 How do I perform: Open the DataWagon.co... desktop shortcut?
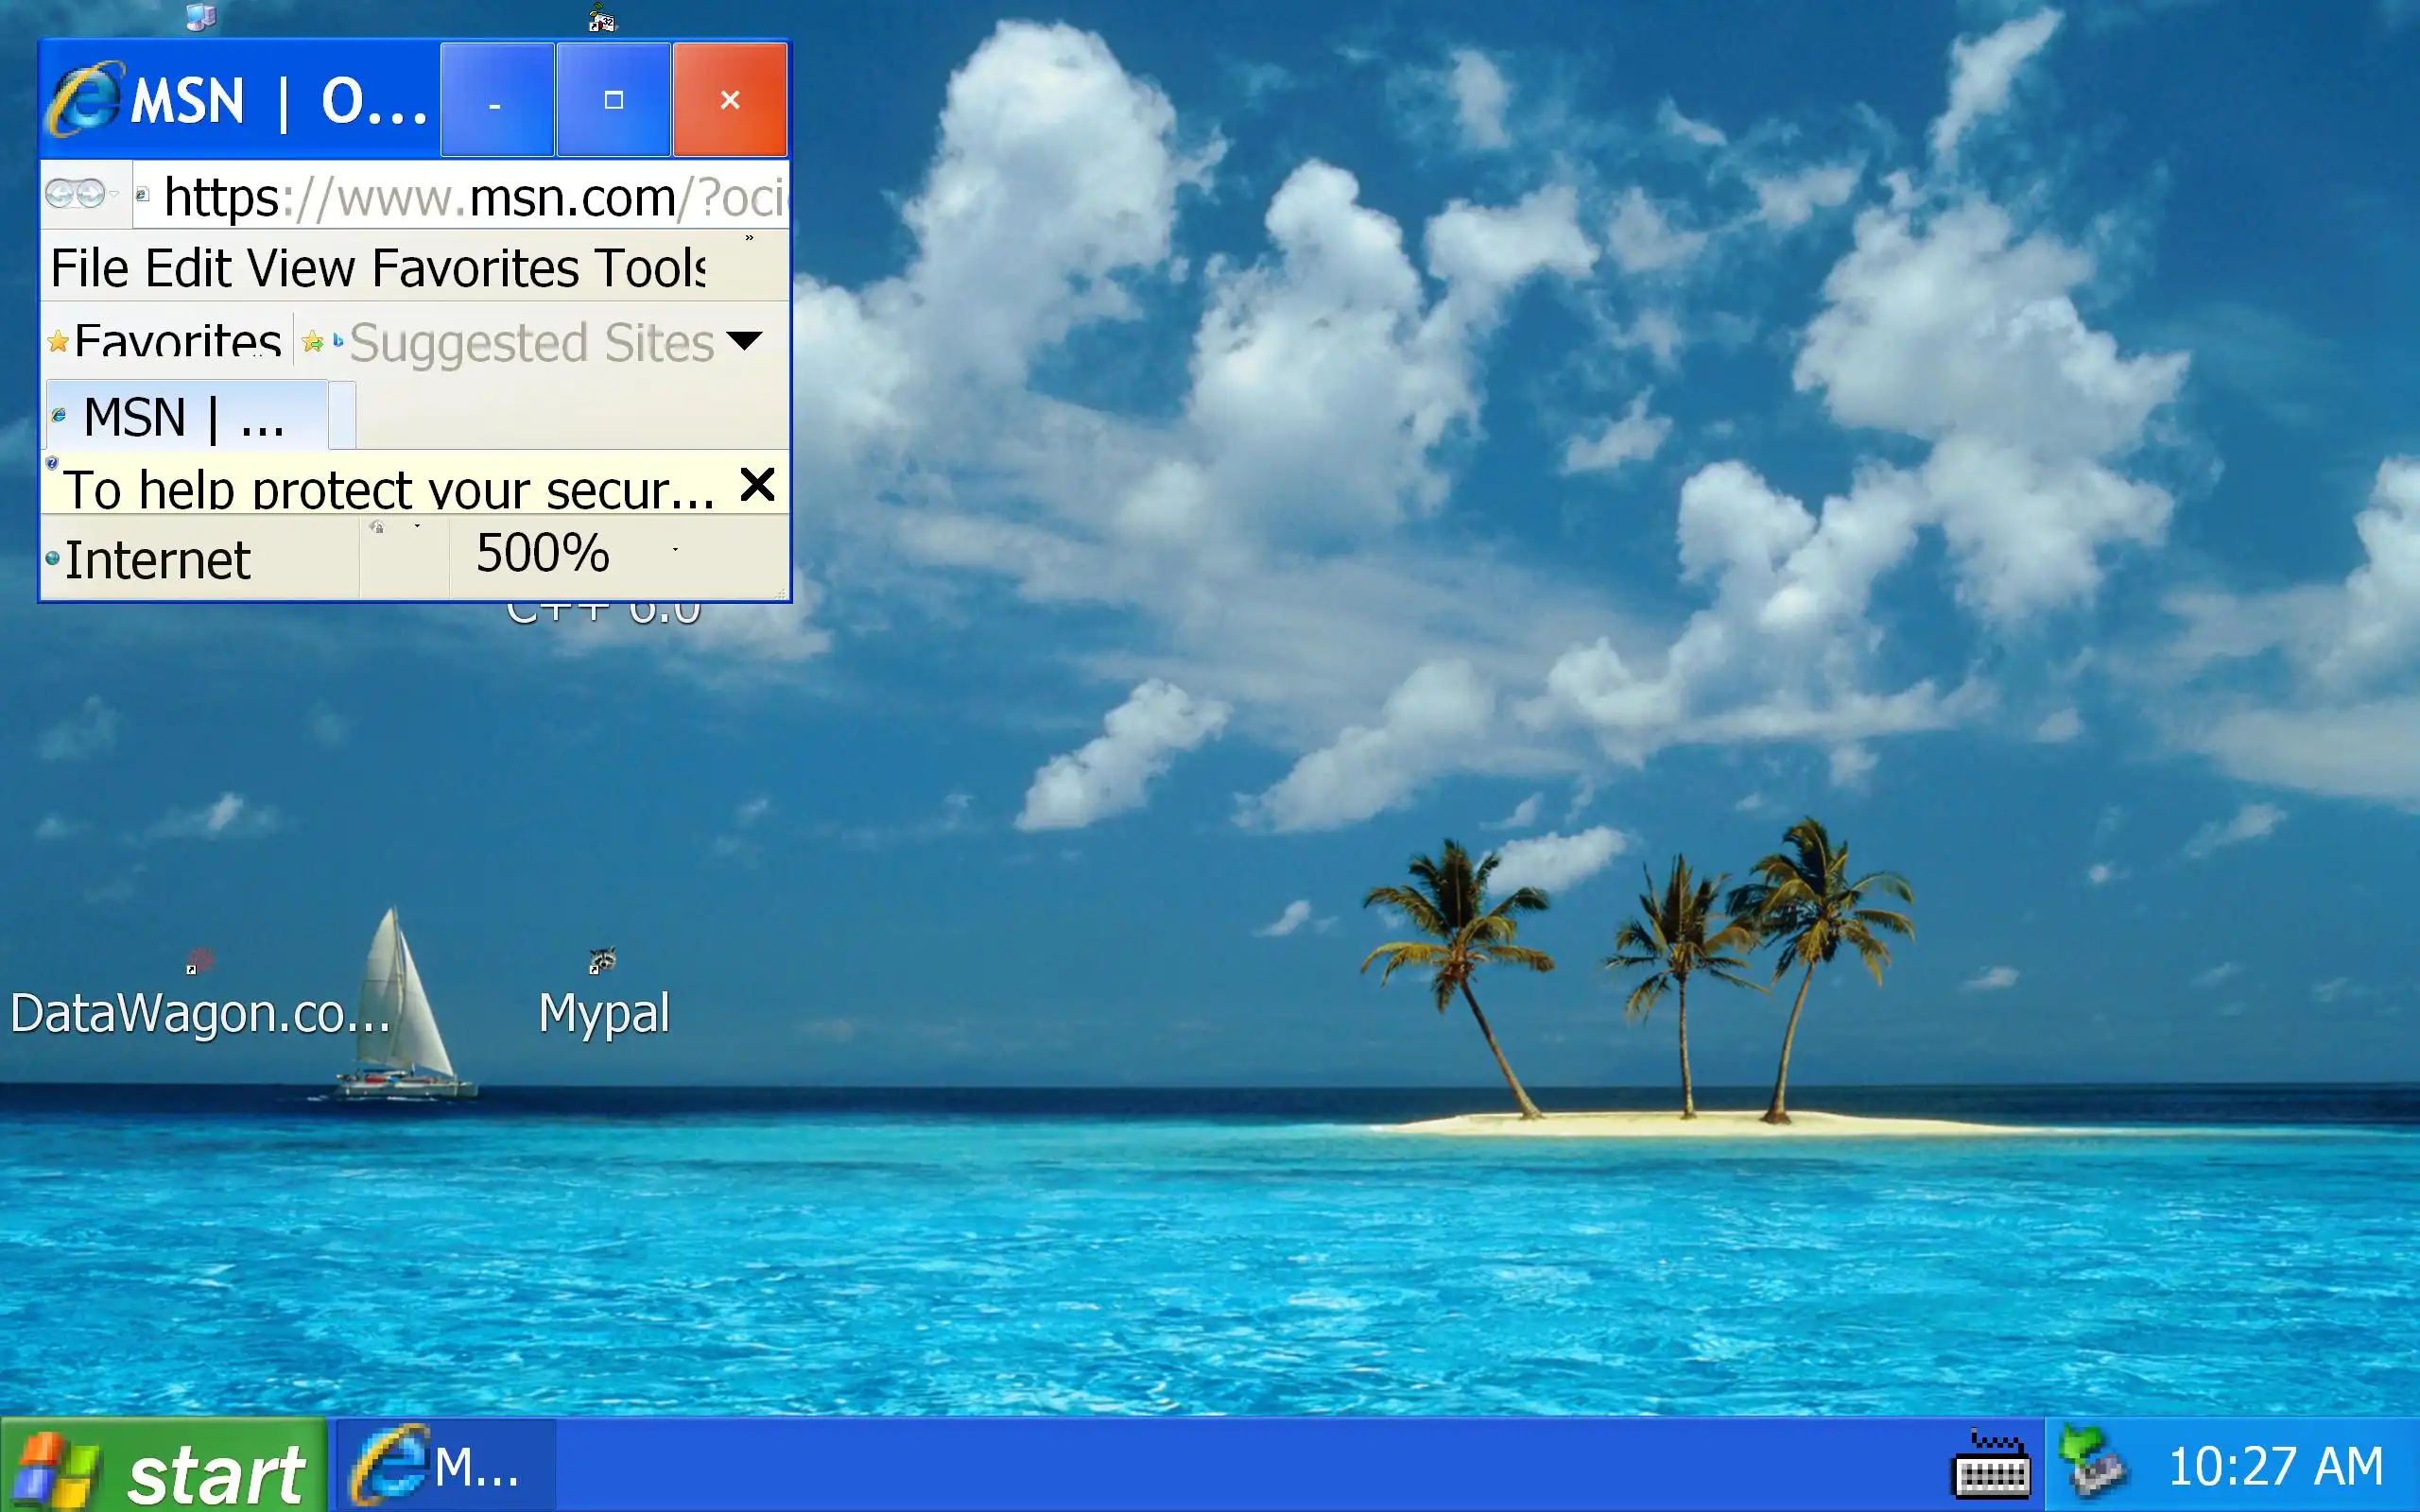(200, 962)
